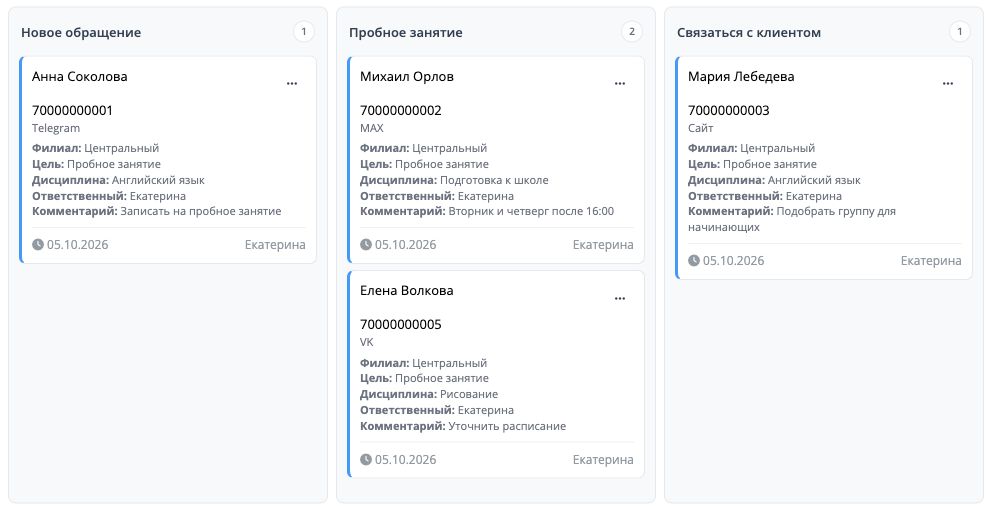This screenshot has width=990, height=510.
Task: Click Ответственный: Екатерина on Анна Соколова card
Action: coord(109,196)
